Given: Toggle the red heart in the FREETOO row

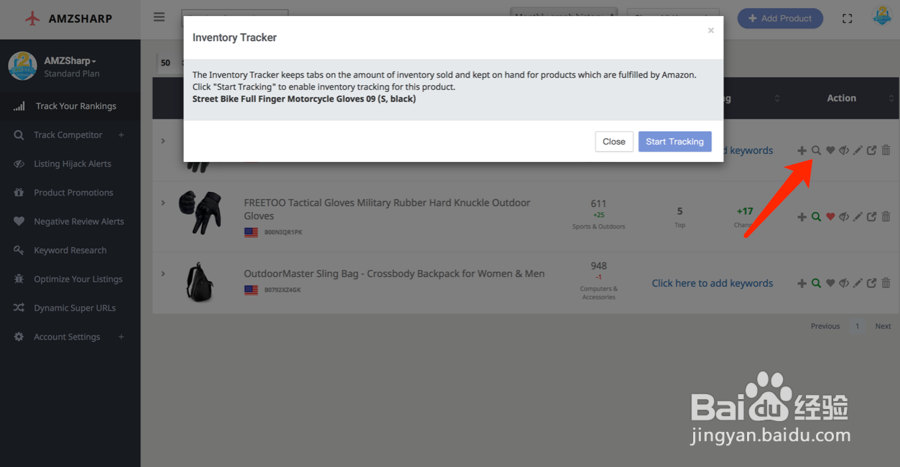Looking at the screenshot, I should [x=830, y=217].
